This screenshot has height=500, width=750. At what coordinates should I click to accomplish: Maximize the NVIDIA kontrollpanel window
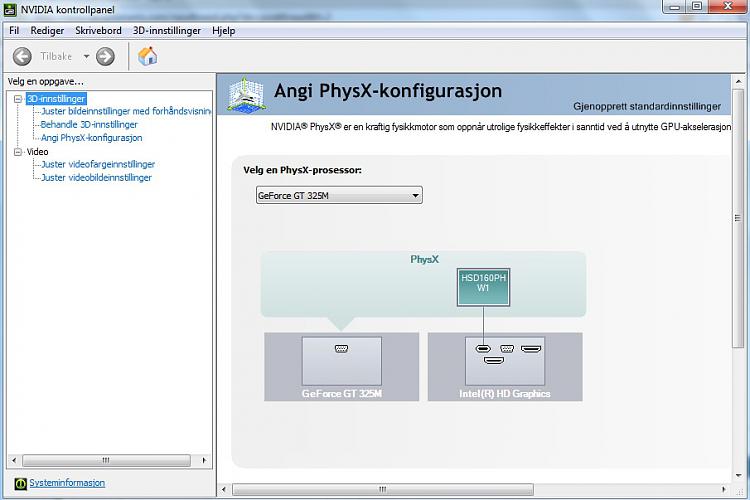697,7
